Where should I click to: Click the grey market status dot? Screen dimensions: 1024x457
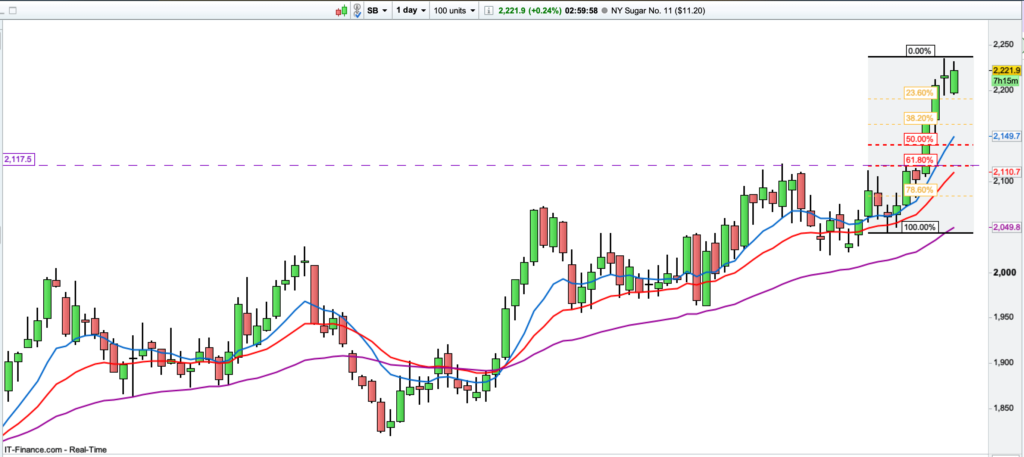604,10
